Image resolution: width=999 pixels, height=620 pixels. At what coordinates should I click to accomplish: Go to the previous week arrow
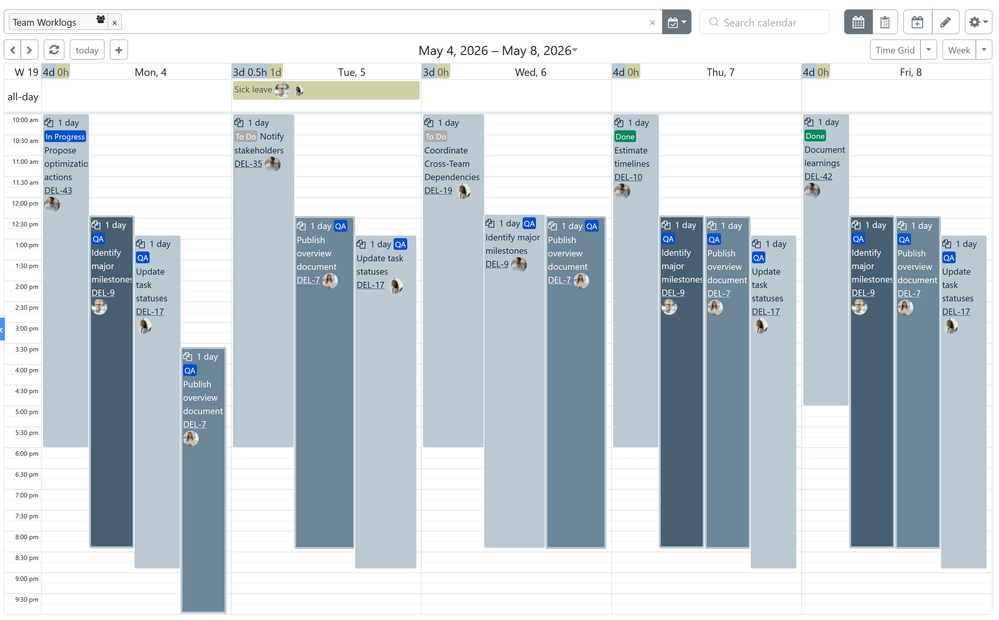[x=13, y=50]
